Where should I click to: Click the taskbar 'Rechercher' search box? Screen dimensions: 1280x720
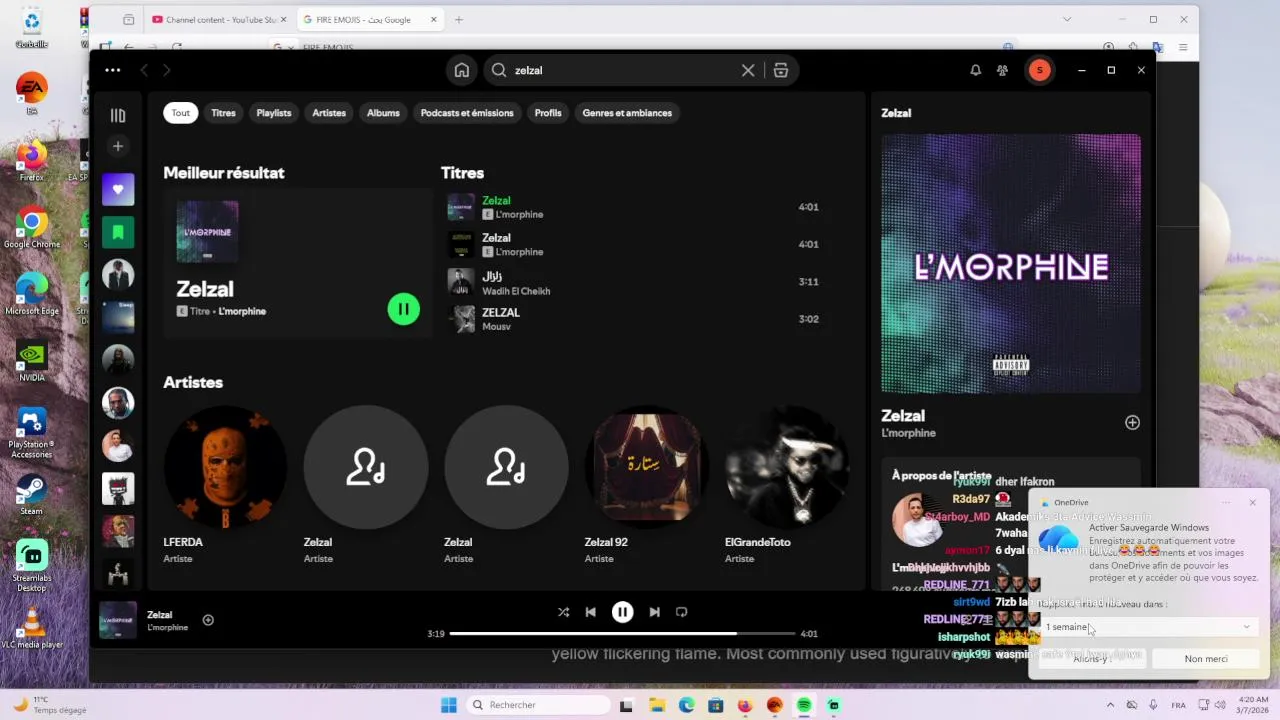pos(539,705)
